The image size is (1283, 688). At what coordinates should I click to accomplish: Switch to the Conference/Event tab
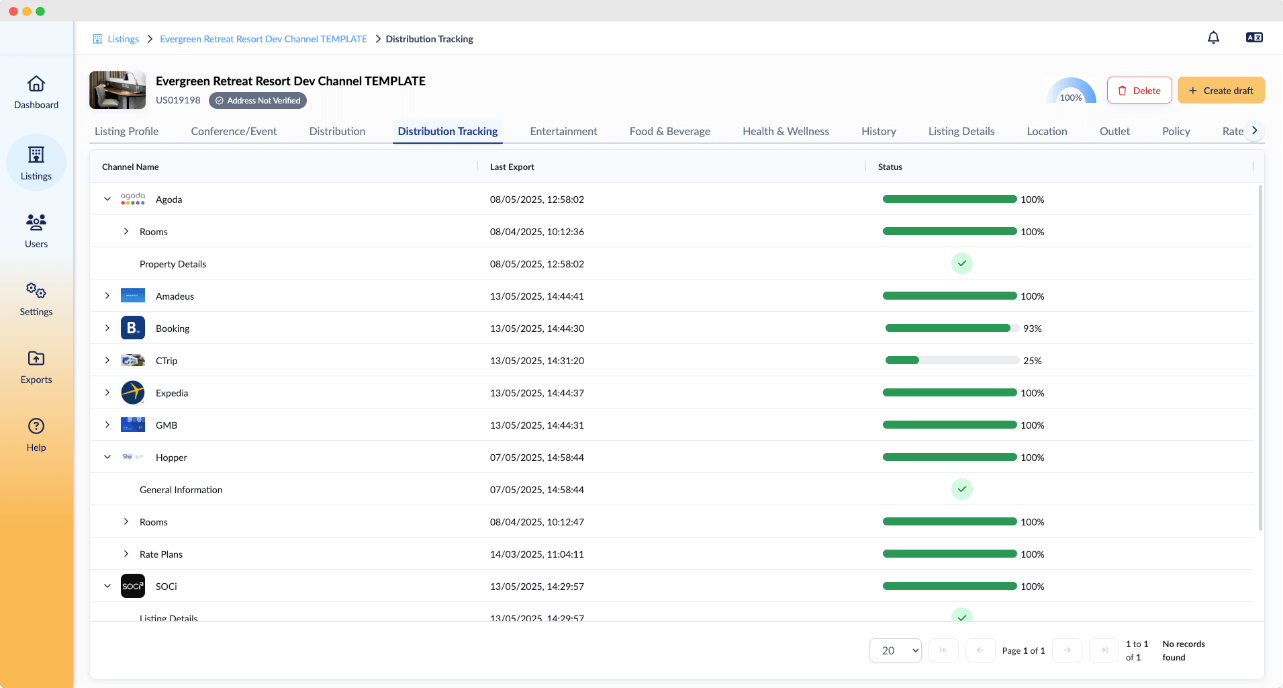coord(234,131)
